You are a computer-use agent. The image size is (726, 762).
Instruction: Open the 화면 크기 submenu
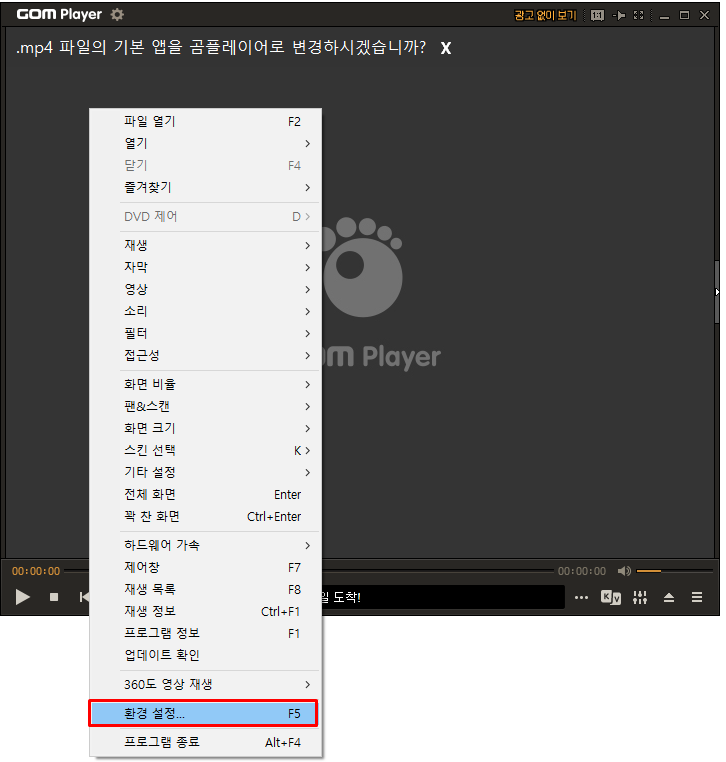point(205,429)
